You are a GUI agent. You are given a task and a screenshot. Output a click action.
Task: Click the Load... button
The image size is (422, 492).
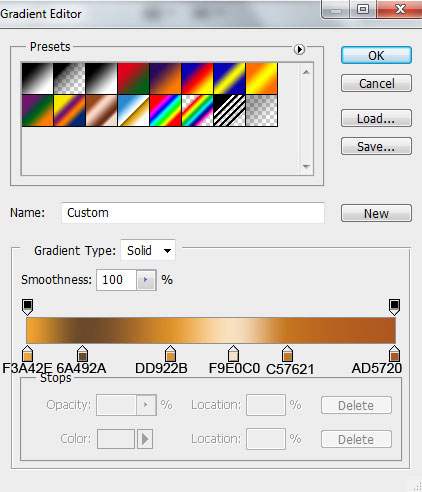click(376, 118)
